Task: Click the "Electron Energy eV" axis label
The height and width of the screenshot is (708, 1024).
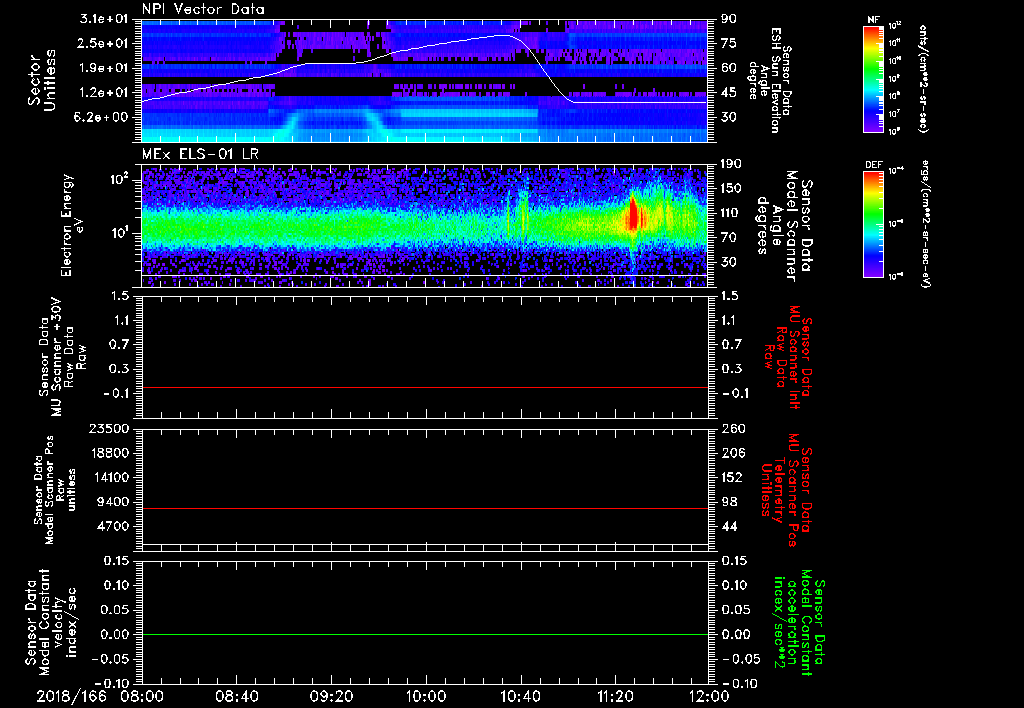Action: point(74,225)
